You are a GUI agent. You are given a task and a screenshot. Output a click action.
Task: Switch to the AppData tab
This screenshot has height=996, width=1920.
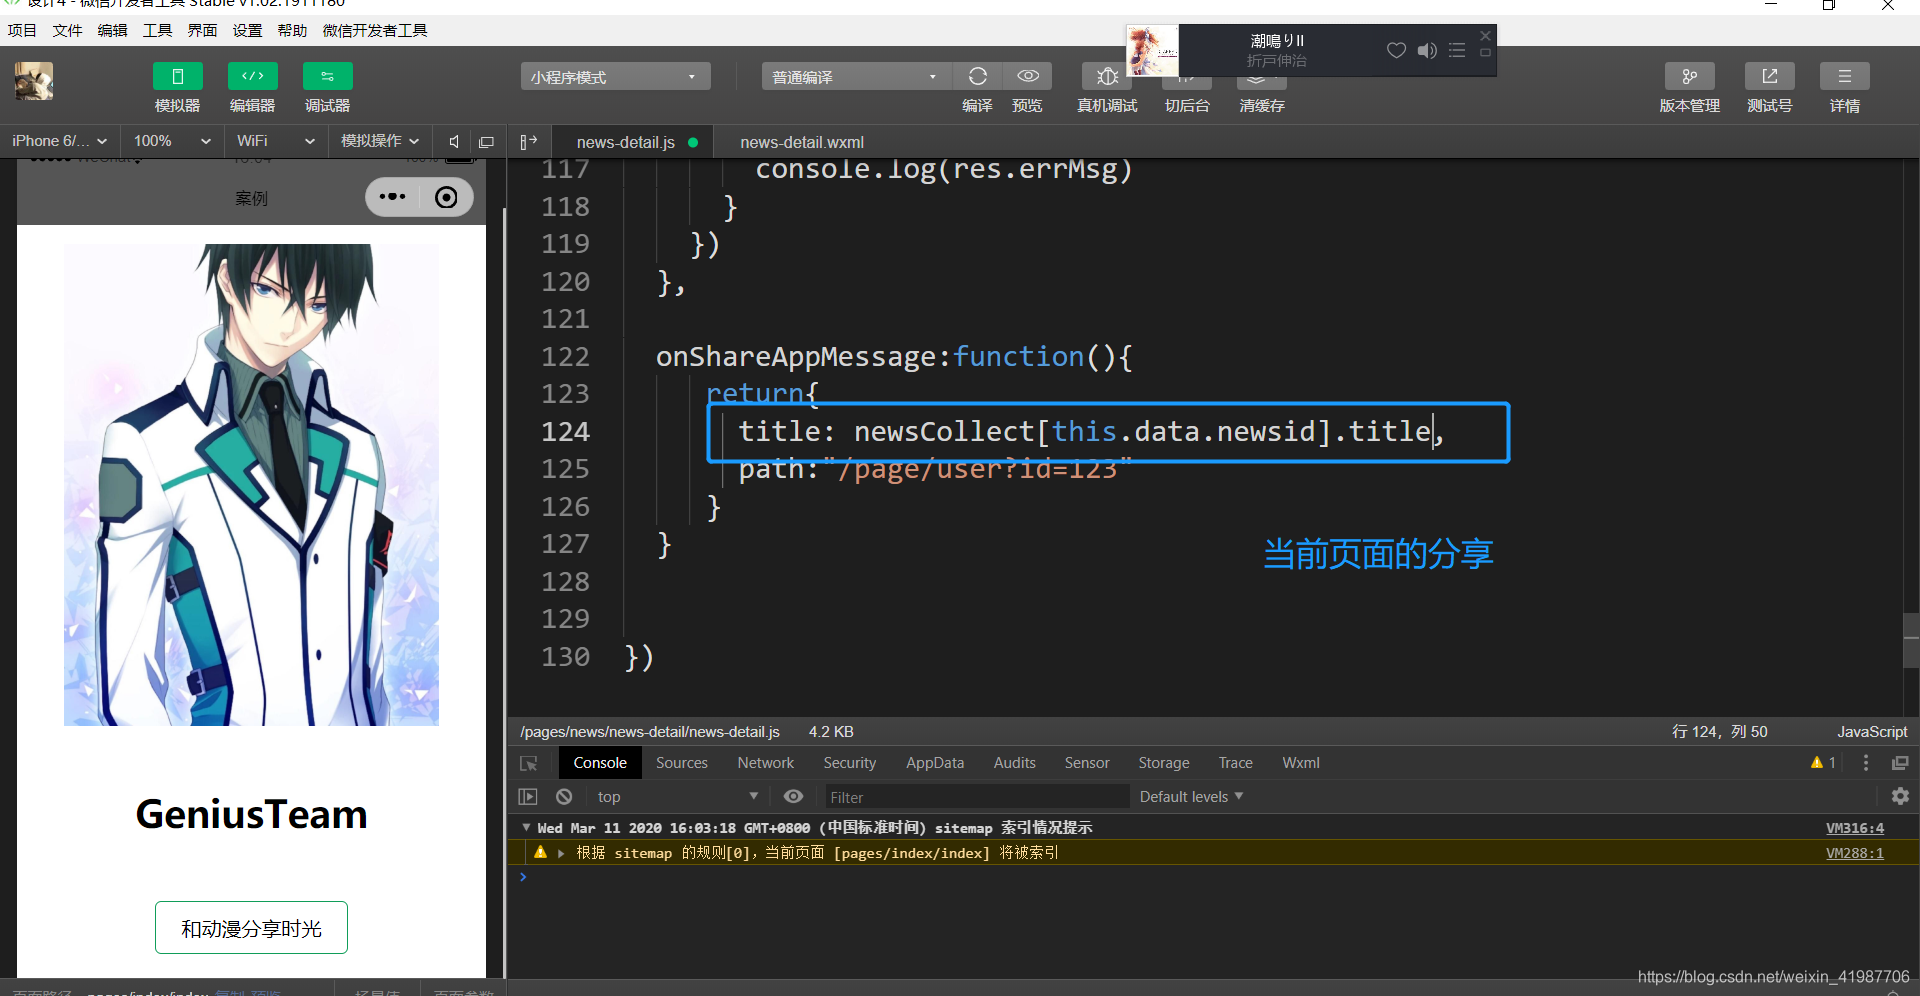coord(935,763)
